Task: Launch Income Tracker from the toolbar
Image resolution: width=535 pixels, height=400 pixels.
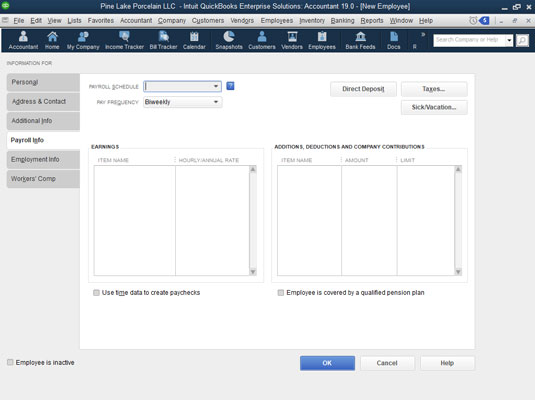Action: [x=124, y=40]
